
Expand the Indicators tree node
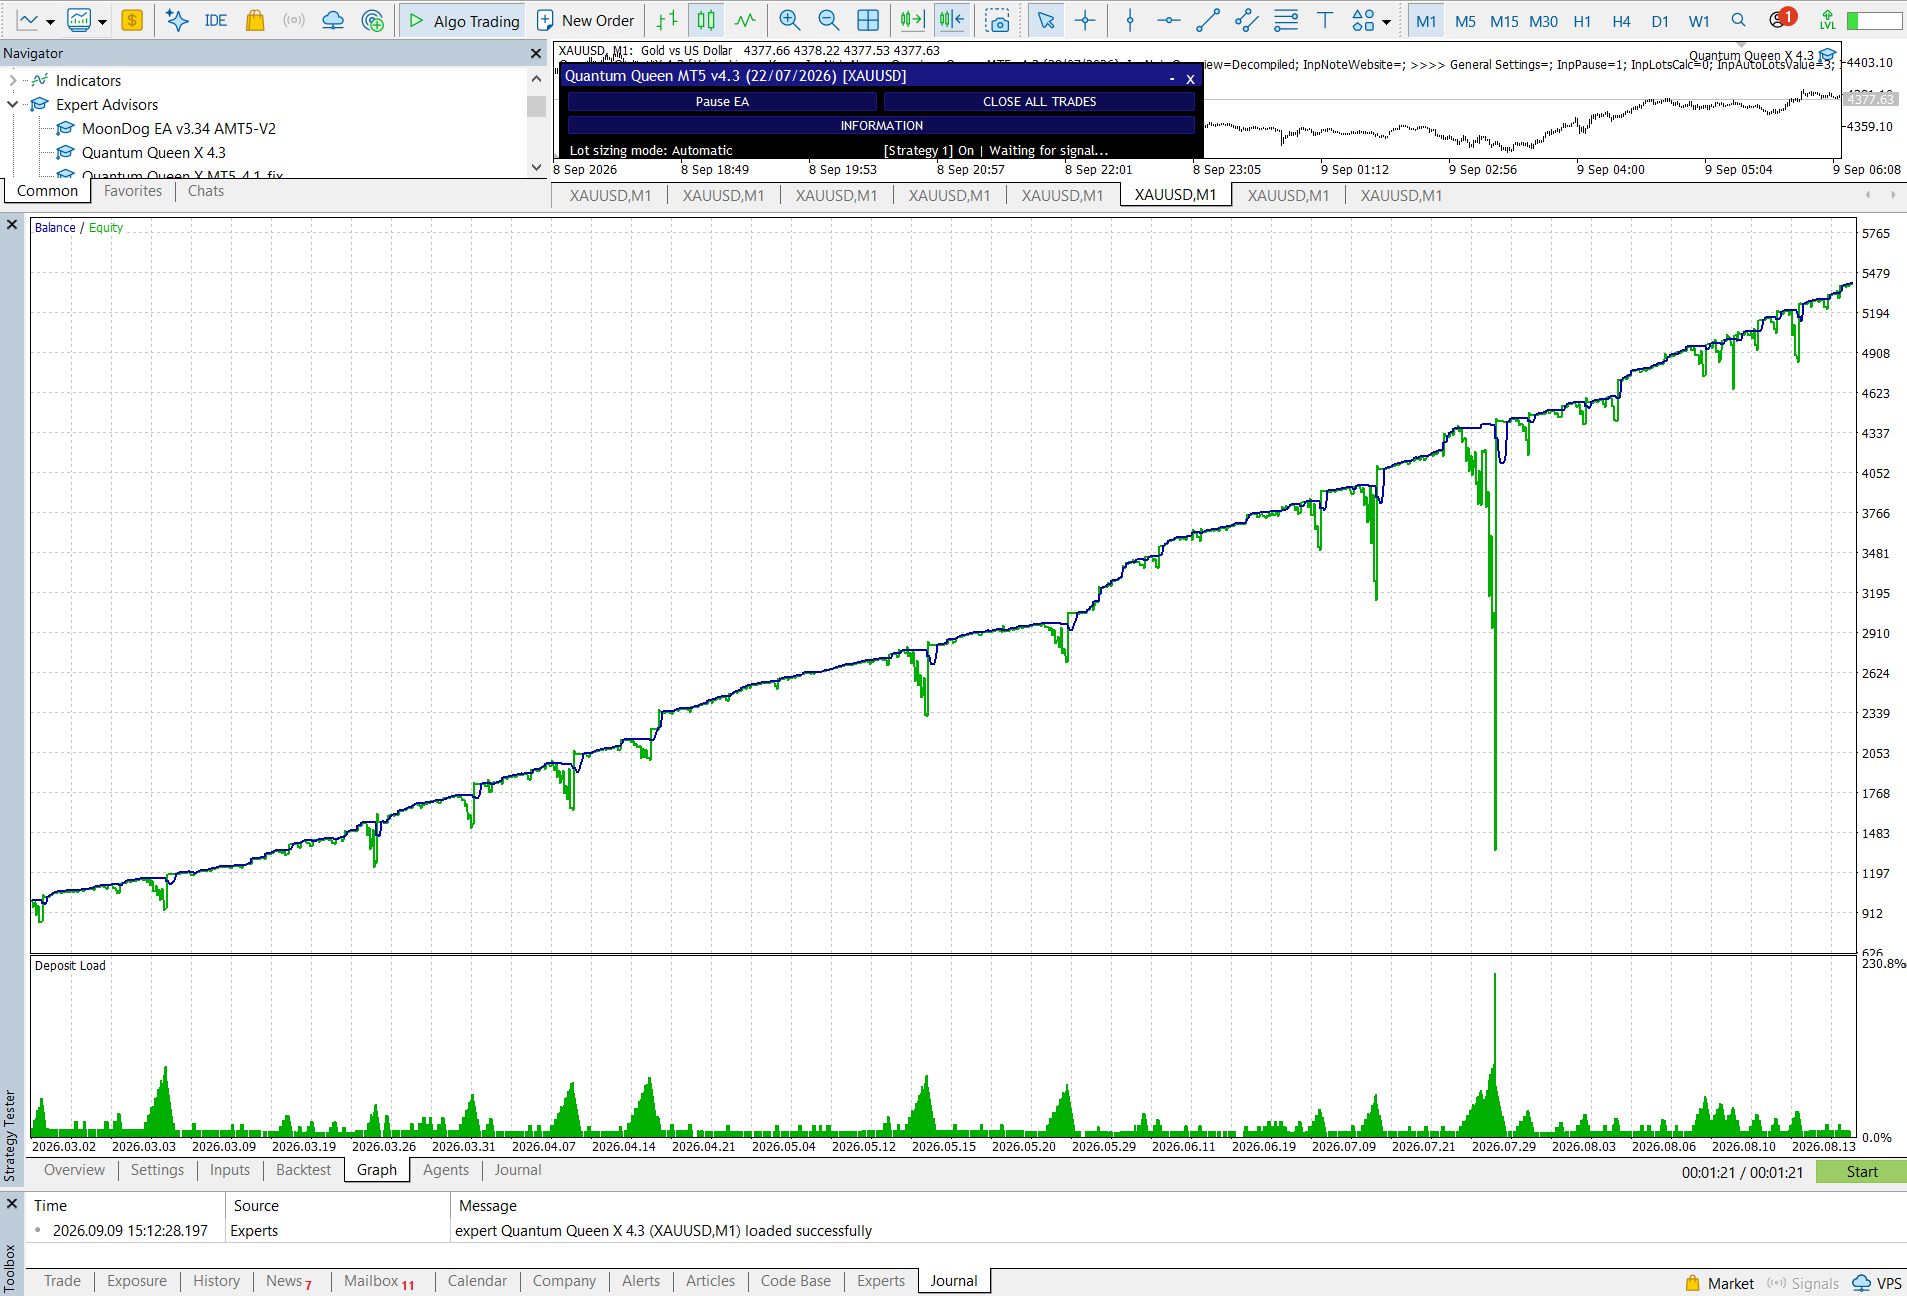(x=12, y=80)
